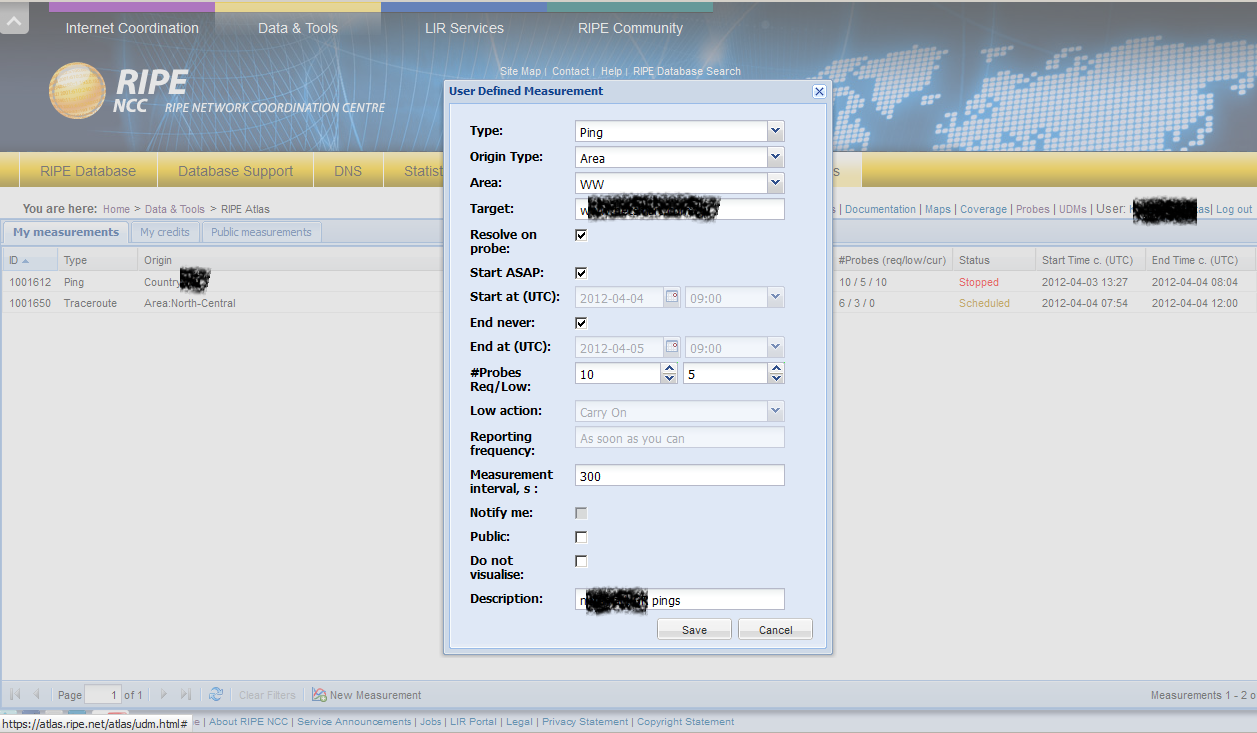Image resolution: width=1257 pixels, height=733 pixels.
Task: Open the calendar picker for End at
Action: 672,348
